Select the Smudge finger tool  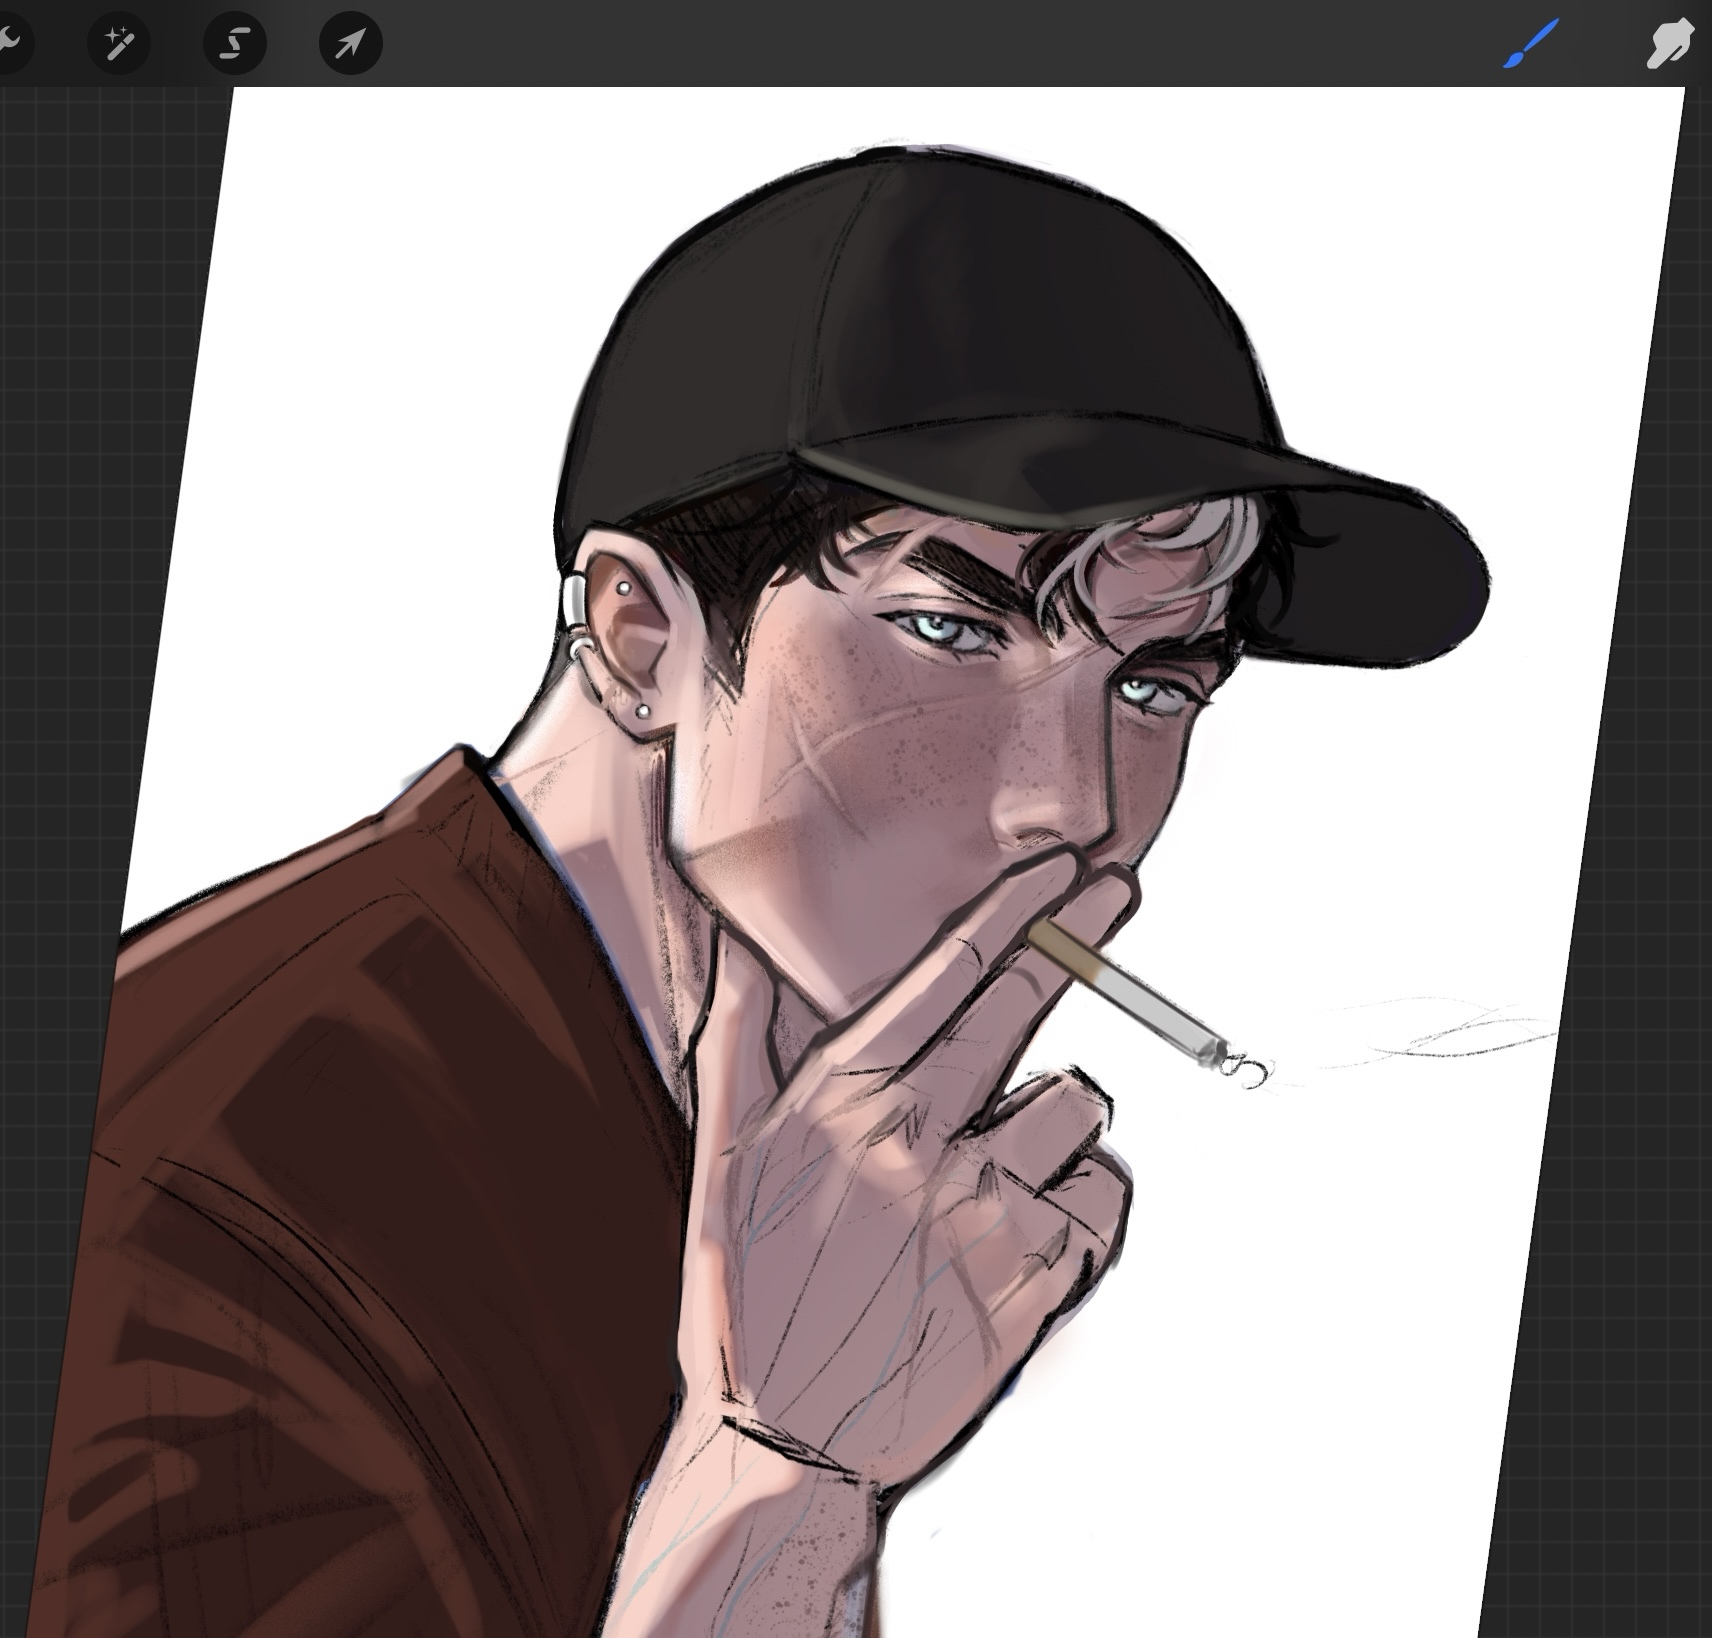coord(1670,44)
